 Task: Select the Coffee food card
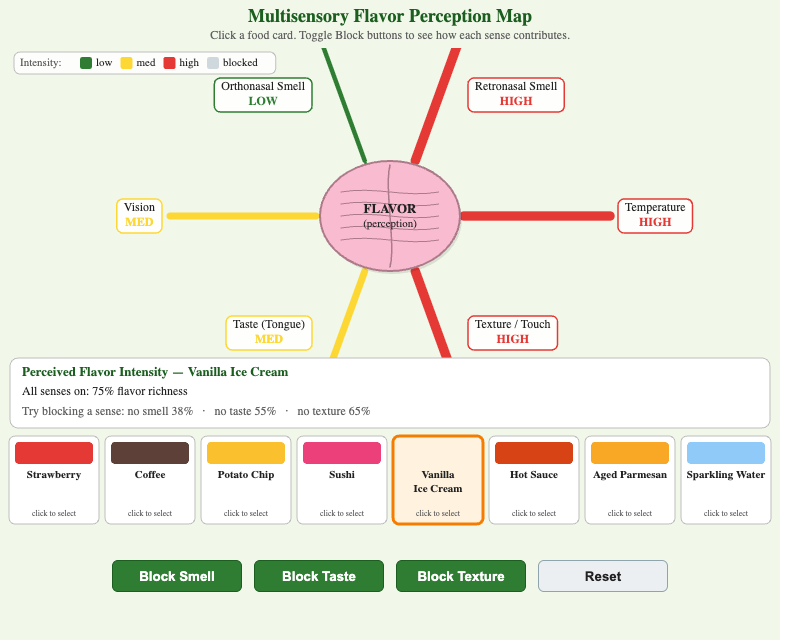point(150,480)
